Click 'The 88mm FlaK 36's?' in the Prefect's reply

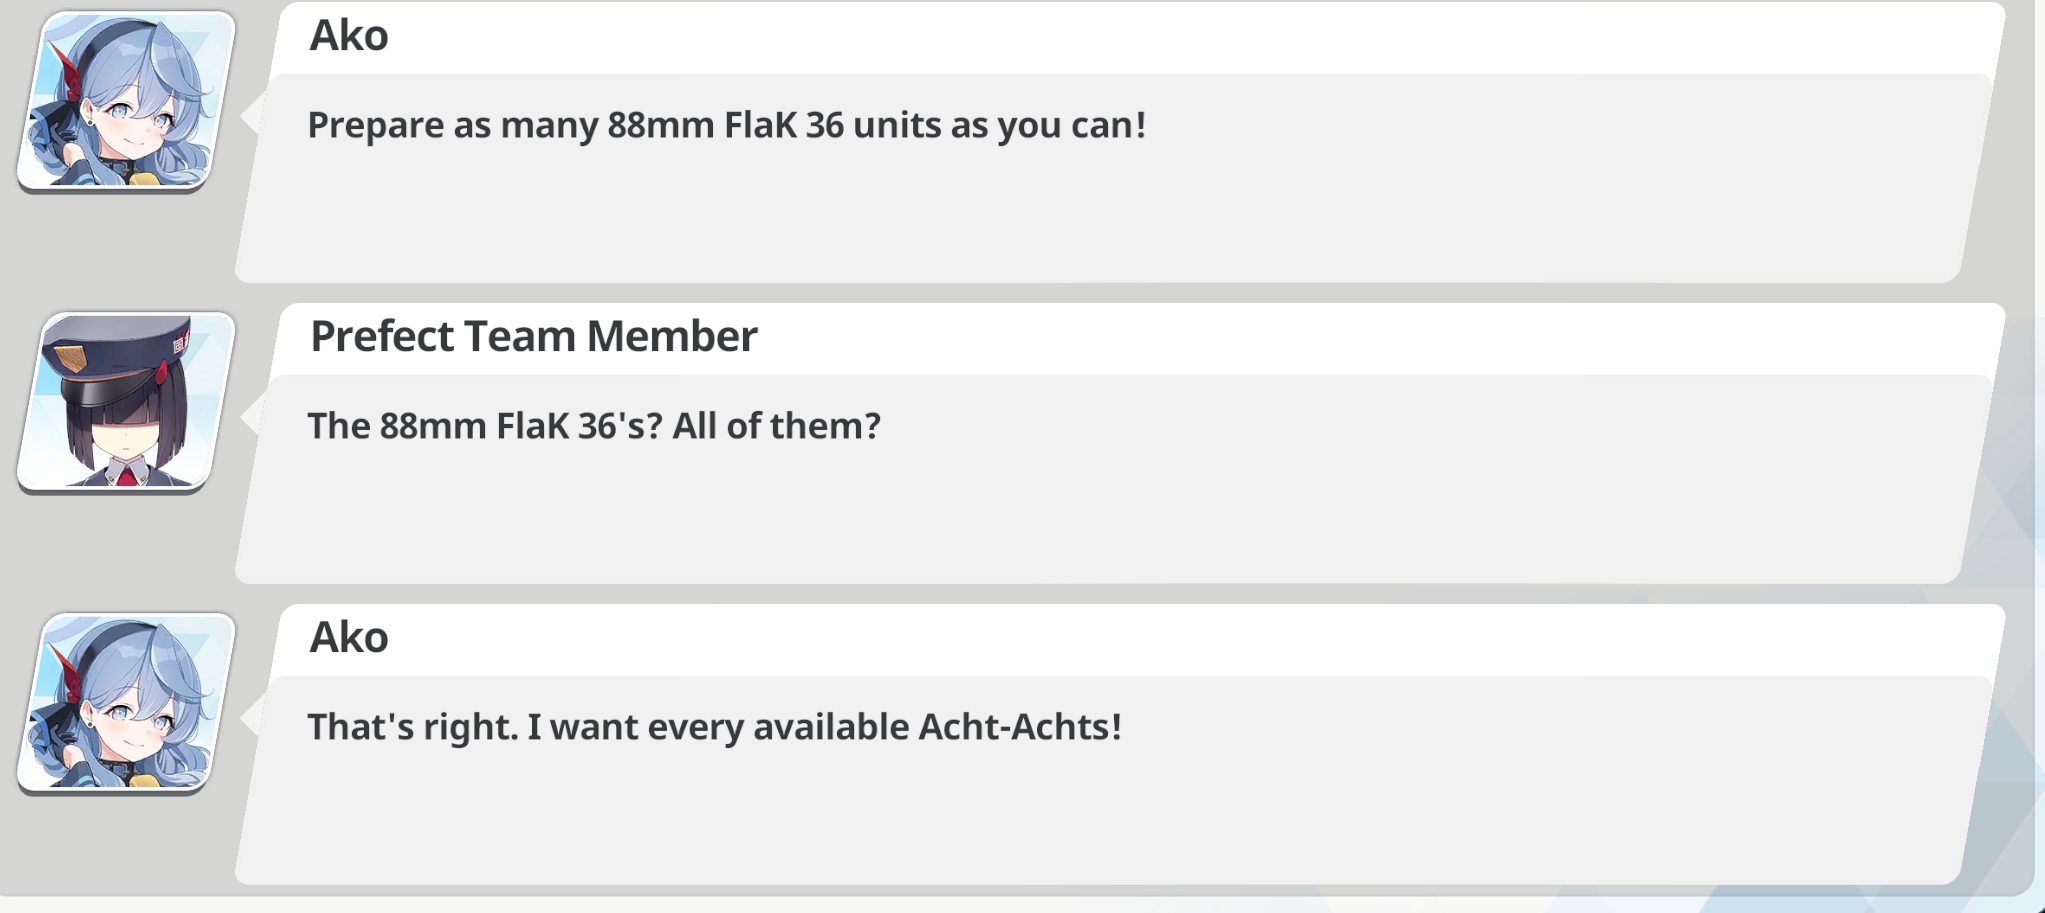click(485, 426)
